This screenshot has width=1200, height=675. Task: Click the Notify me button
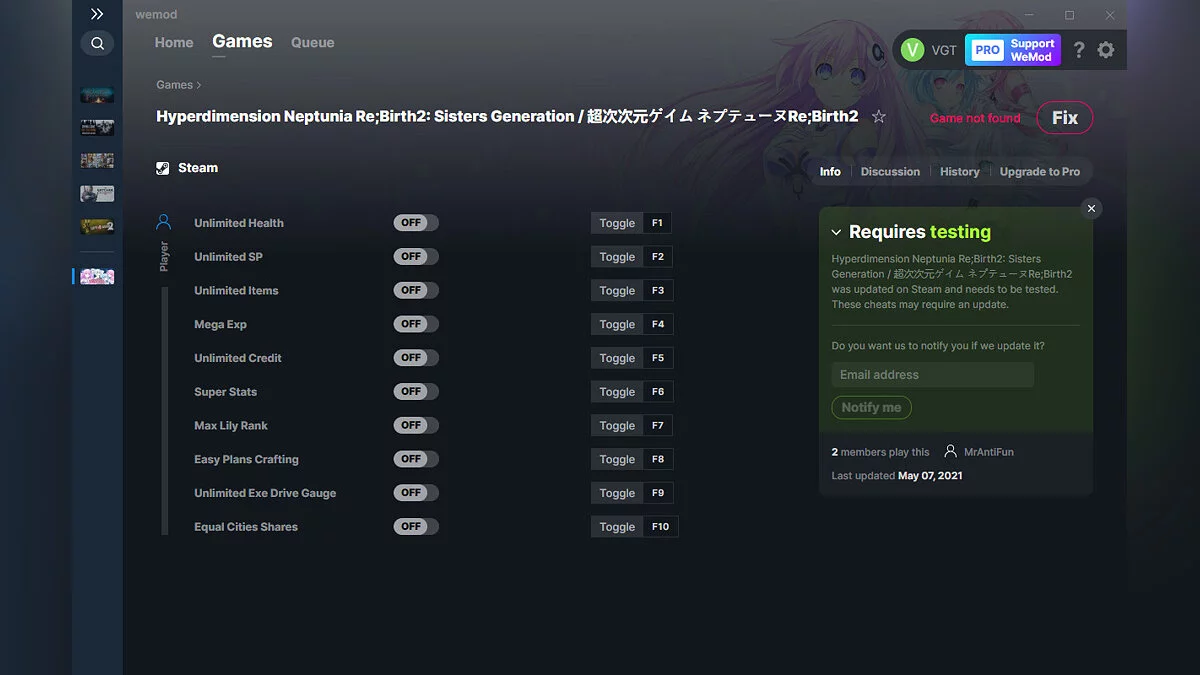click(871, 408)
